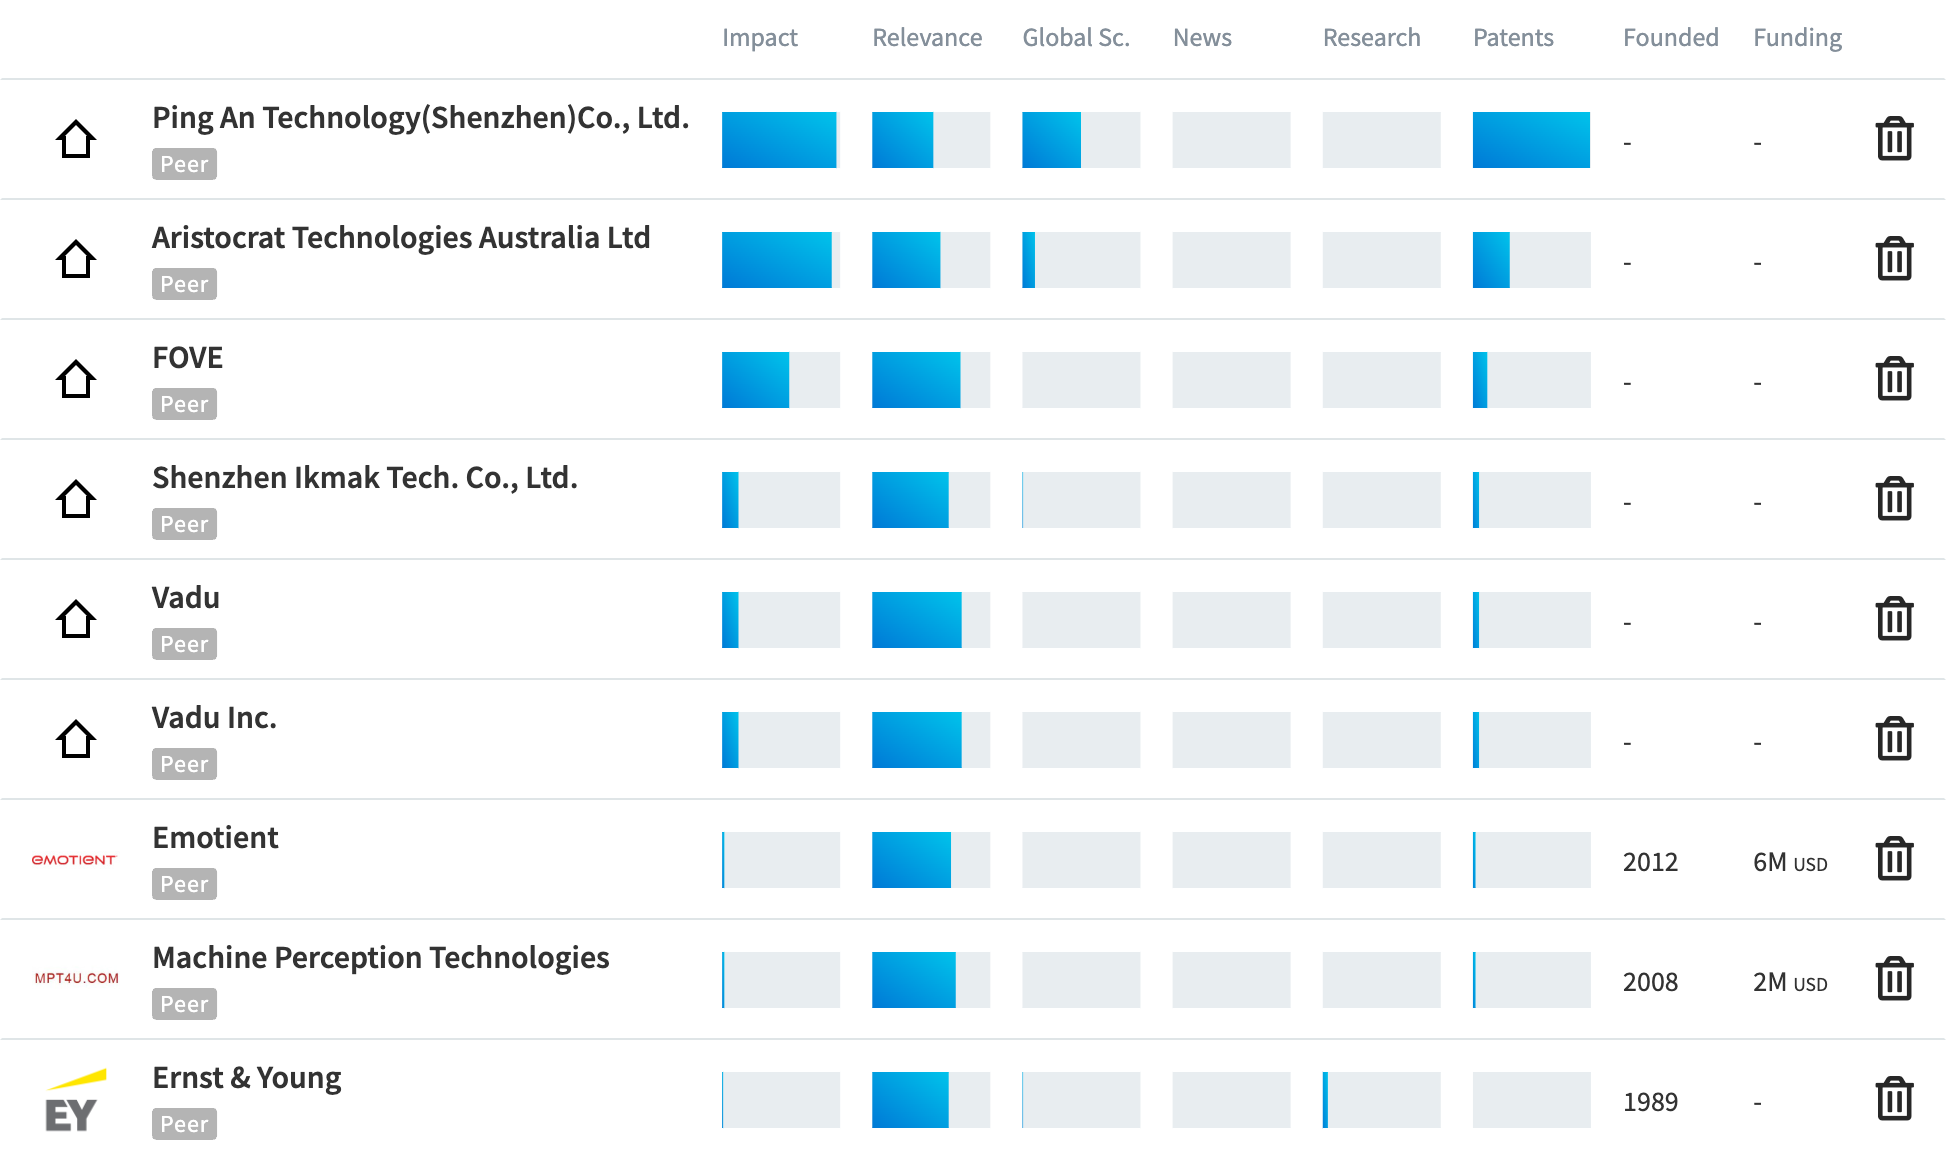This screenshot has width=1946, height=1160.
Task: Click the trash icon beside Emotient
Action: [x=1894, y=859]
